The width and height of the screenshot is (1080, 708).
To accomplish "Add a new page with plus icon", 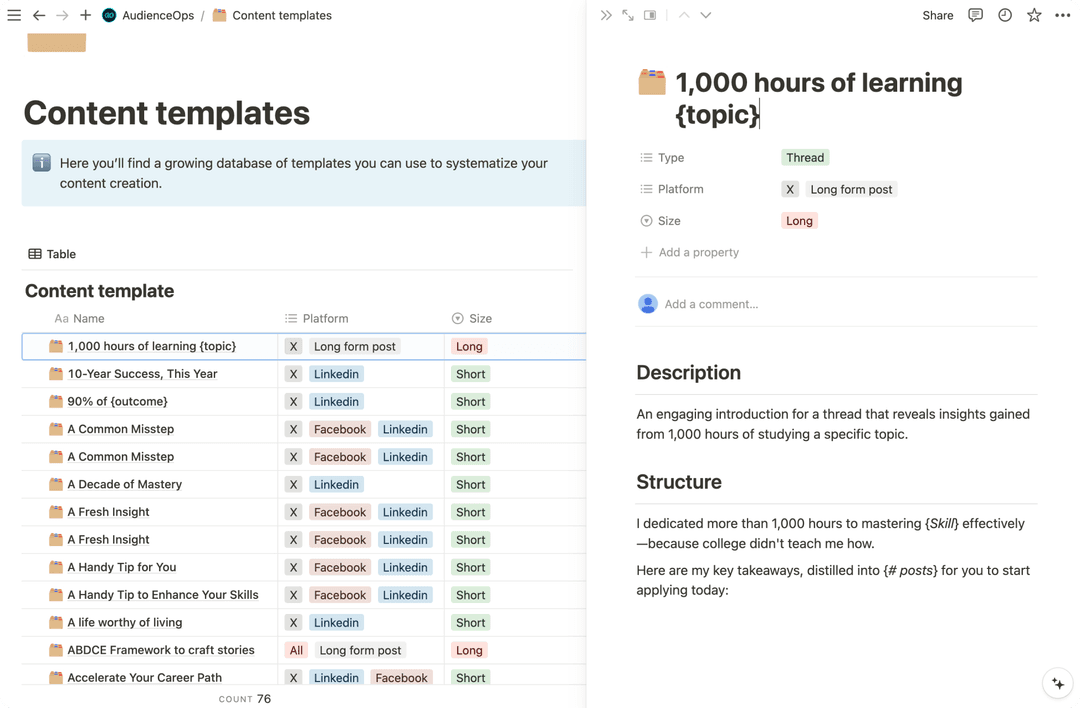I will click(85, 16).
